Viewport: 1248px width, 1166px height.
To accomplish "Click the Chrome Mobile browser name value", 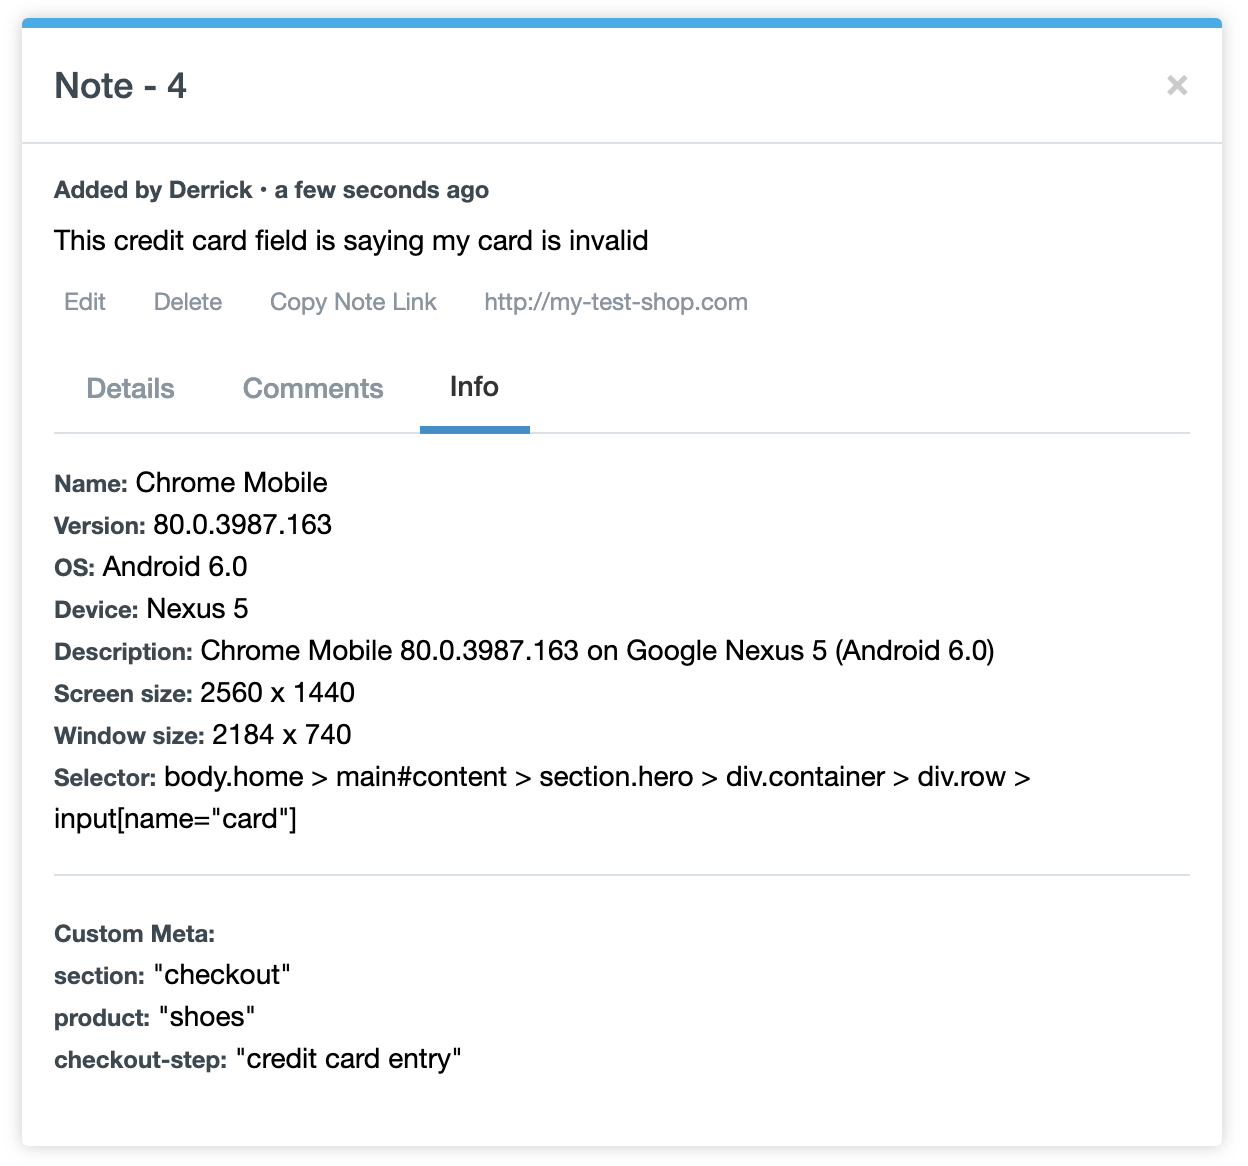I will [x=231, y=483].
